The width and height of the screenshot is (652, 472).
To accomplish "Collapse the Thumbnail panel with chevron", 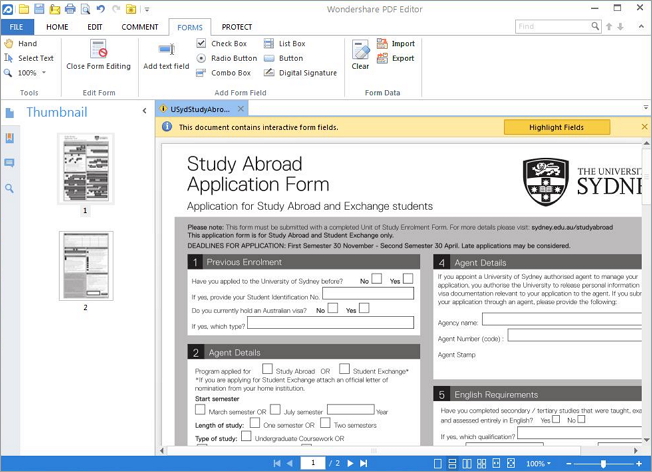I will [x=144, y=111].
